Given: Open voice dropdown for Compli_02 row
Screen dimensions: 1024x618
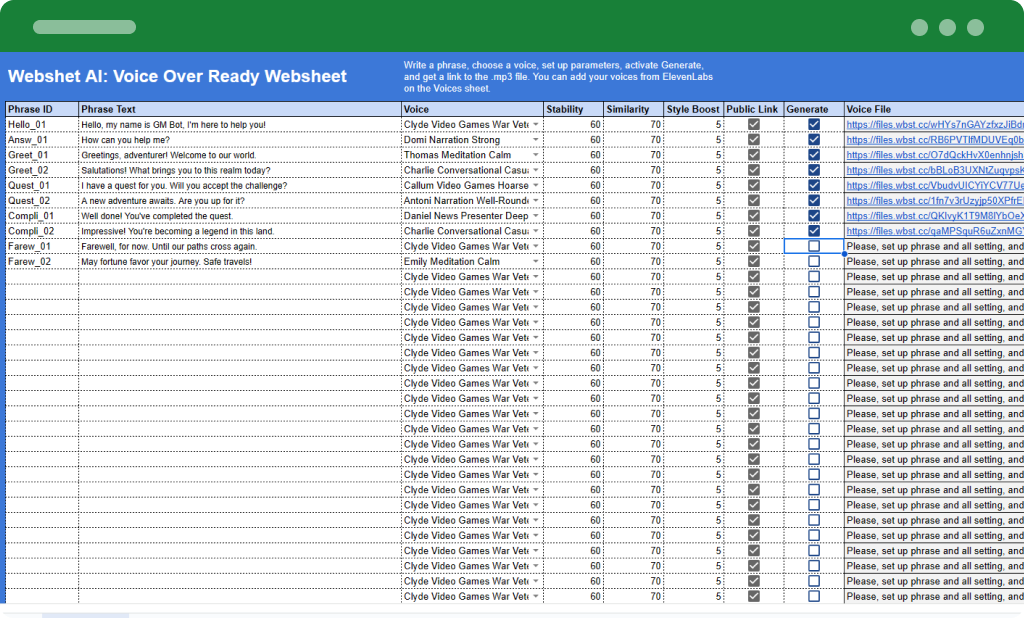Looking at the screenshot, I should coord(536,231).
